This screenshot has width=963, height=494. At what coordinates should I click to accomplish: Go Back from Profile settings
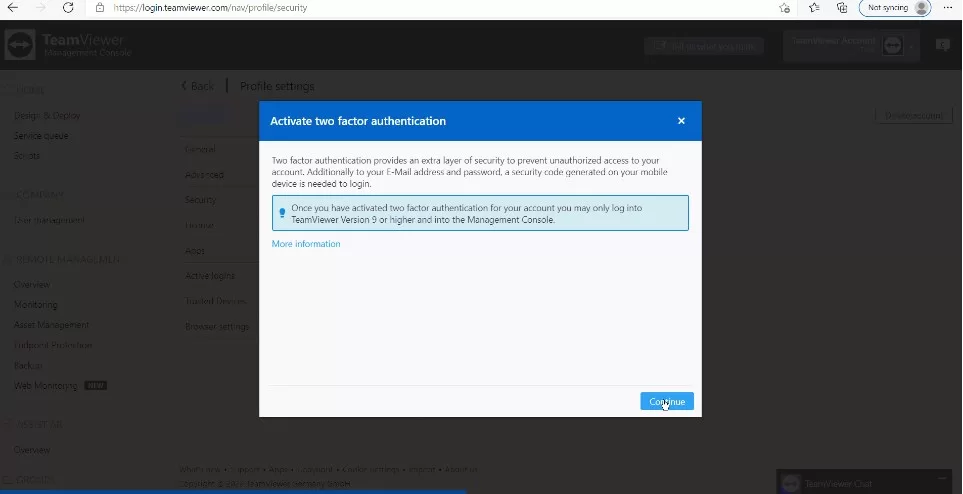[197, 86]
